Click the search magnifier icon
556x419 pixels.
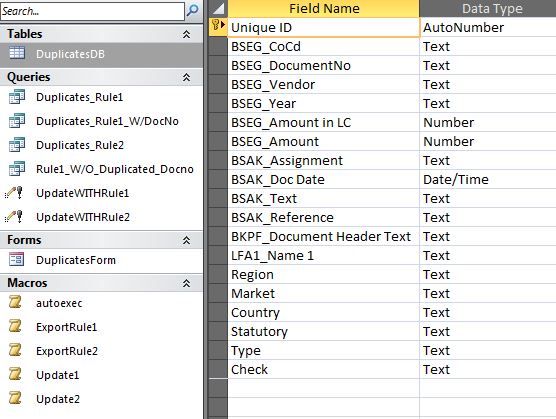[193, 11]
